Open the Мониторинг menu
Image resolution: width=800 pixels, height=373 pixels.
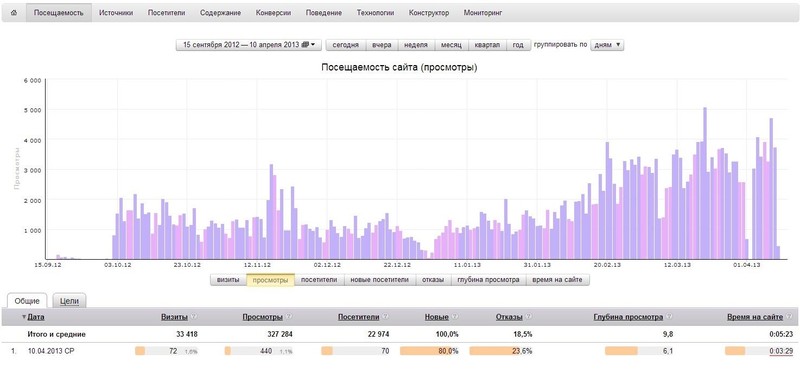[x=483, y=13]
